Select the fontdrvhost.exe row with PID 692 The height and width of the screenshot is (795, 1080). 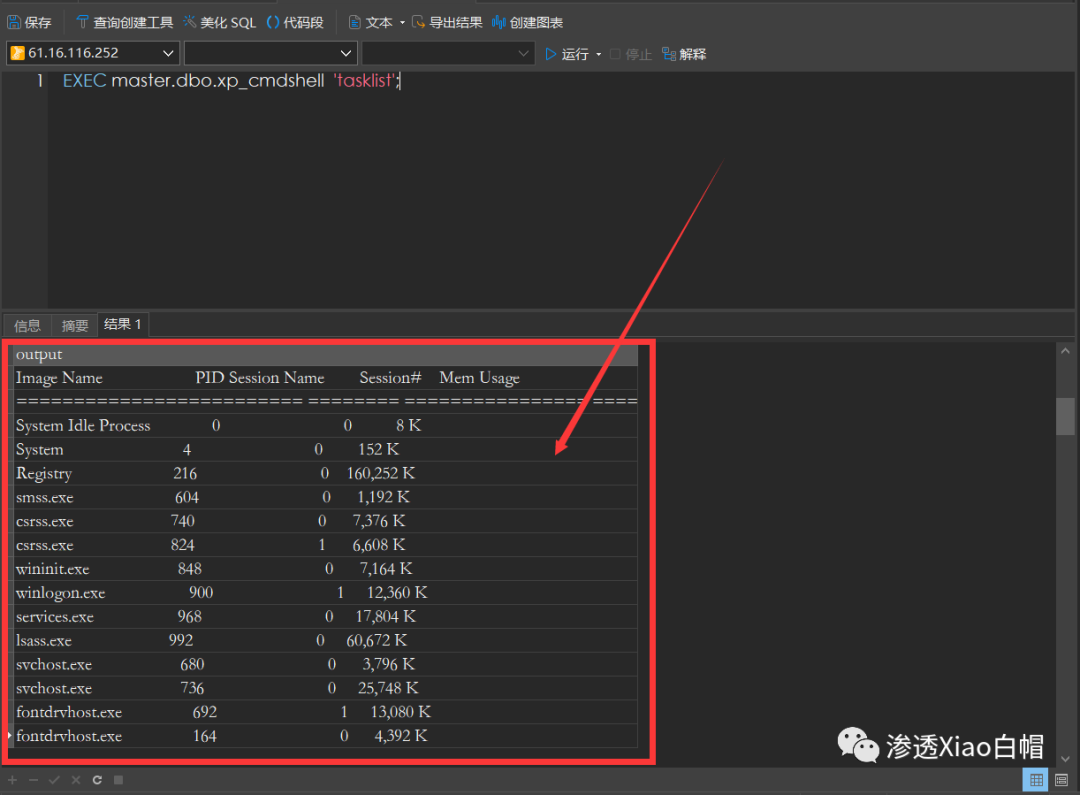[x=326, y=712]
